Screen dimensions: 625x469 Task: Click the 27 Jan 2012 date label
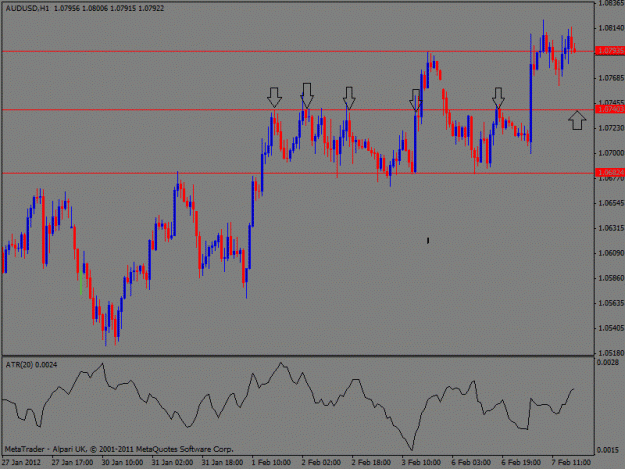pos(21,463)
